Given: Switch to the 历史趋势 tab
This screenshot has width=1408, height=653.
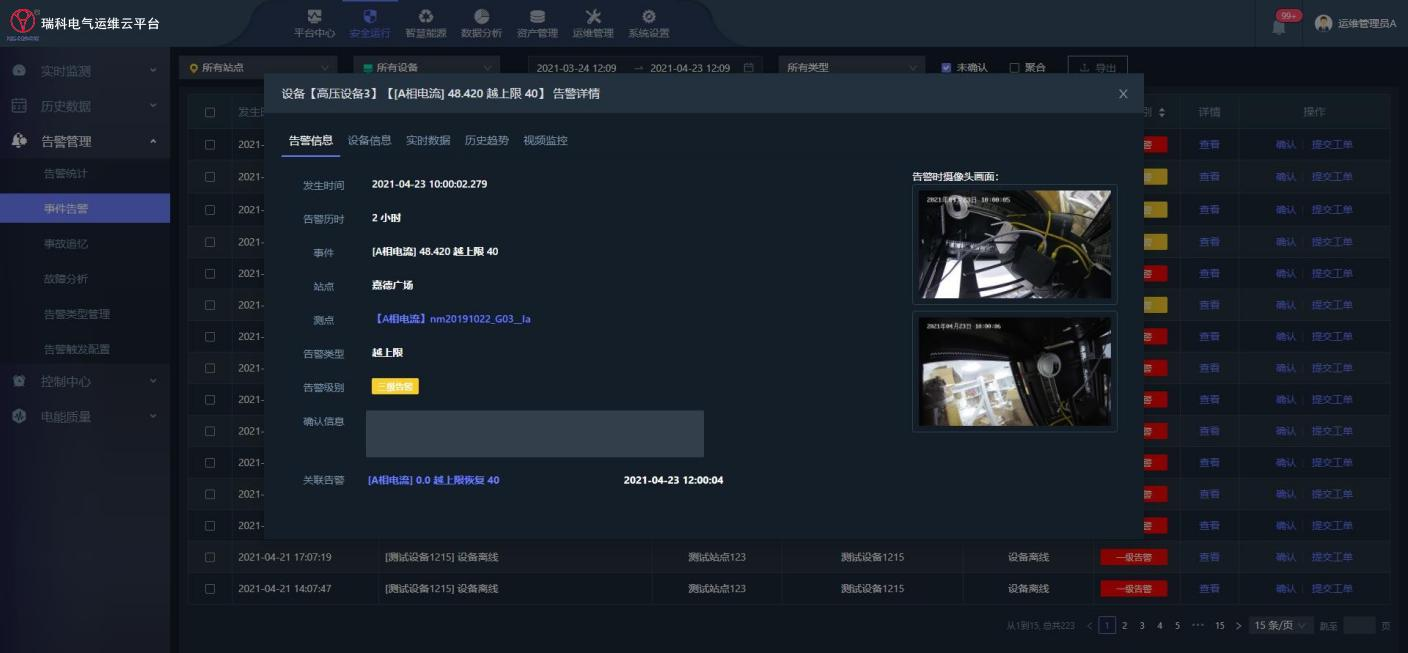Looking at the screenshot, I should tap(486, 141).
